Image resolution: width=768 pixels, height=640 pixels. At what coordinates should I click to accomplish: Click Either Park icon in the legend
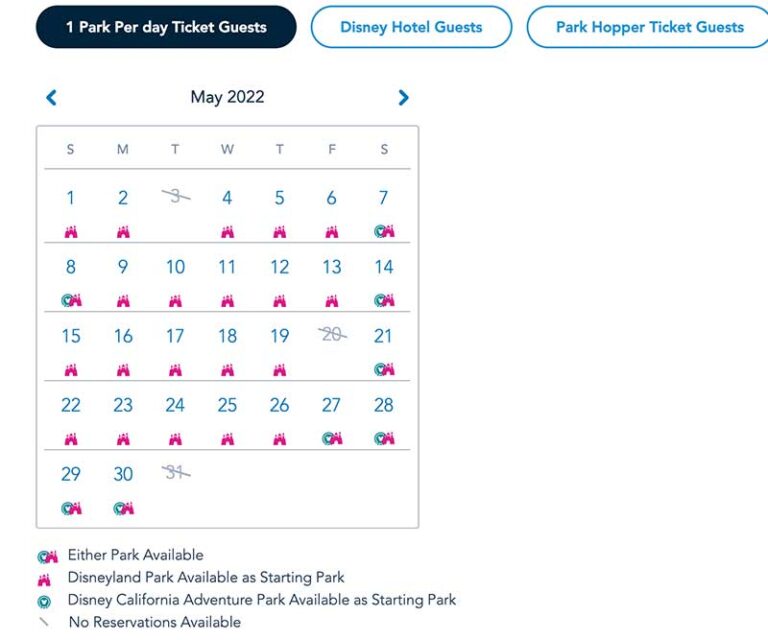47,556
